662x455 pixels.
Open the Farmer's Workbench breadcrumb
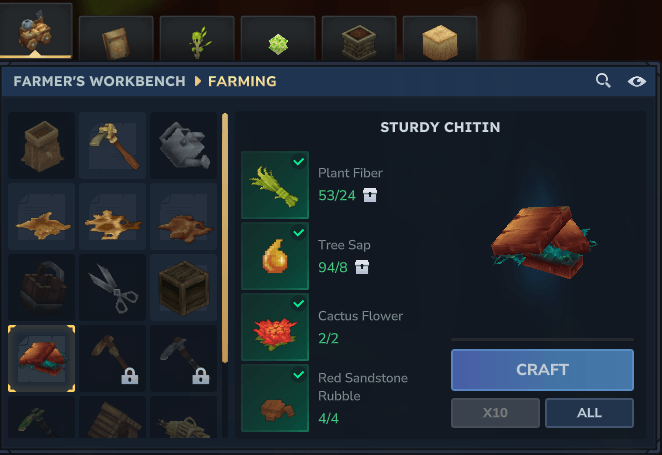point(99,81)
